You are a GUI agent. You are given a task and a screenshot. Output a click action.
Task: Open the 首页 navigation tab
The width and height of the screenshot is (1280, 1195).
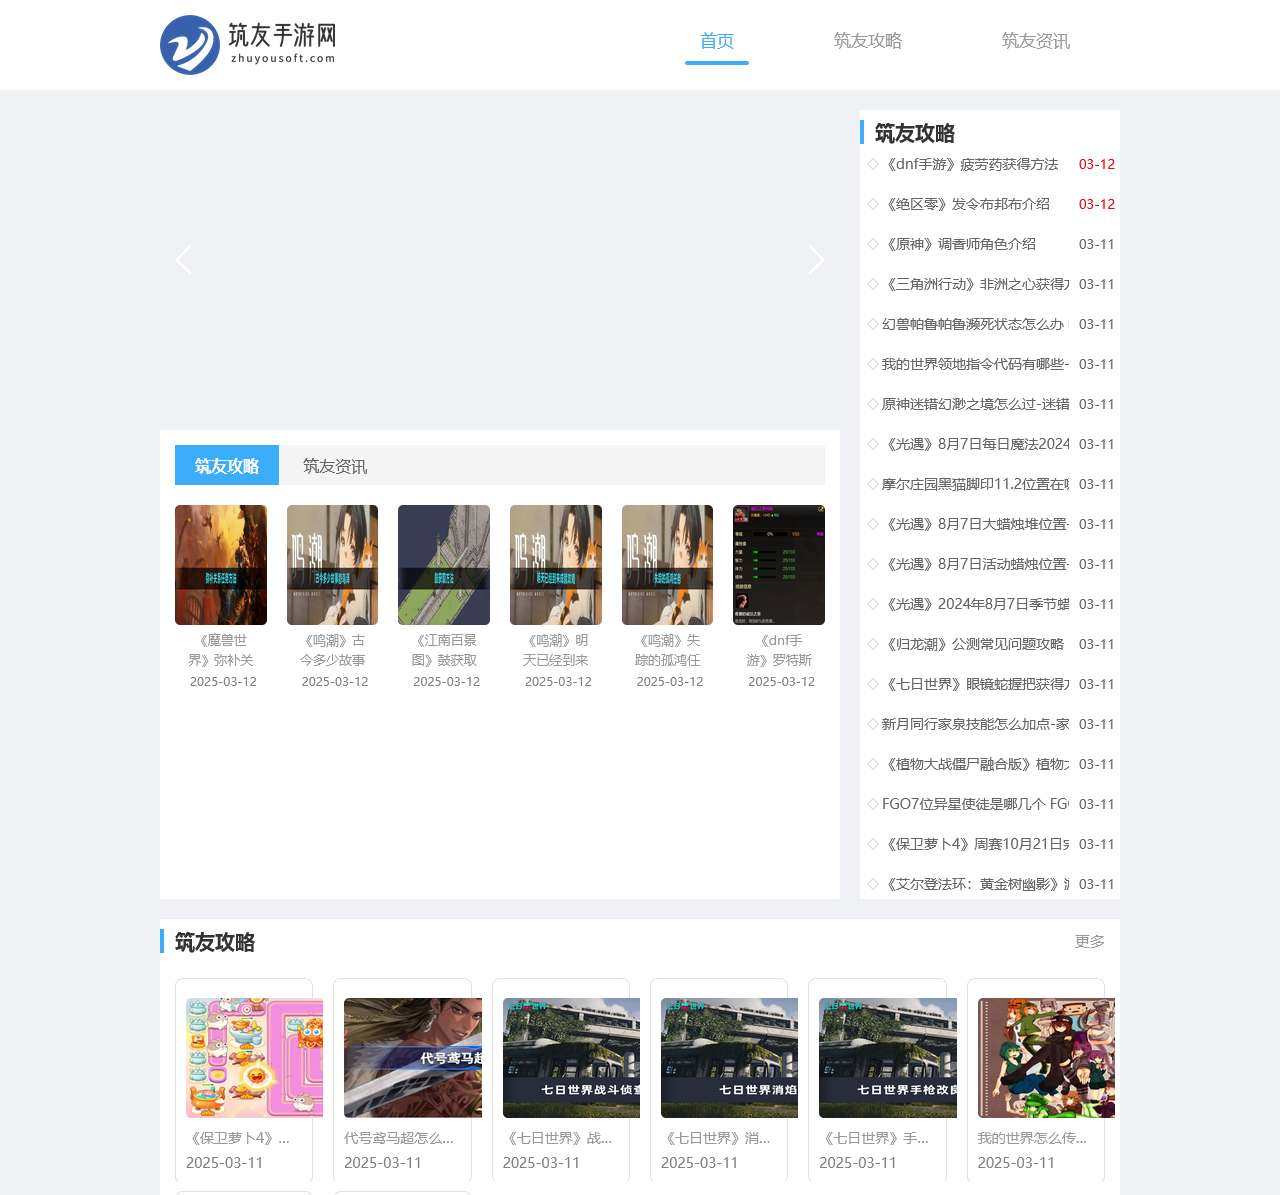point(717,41)
